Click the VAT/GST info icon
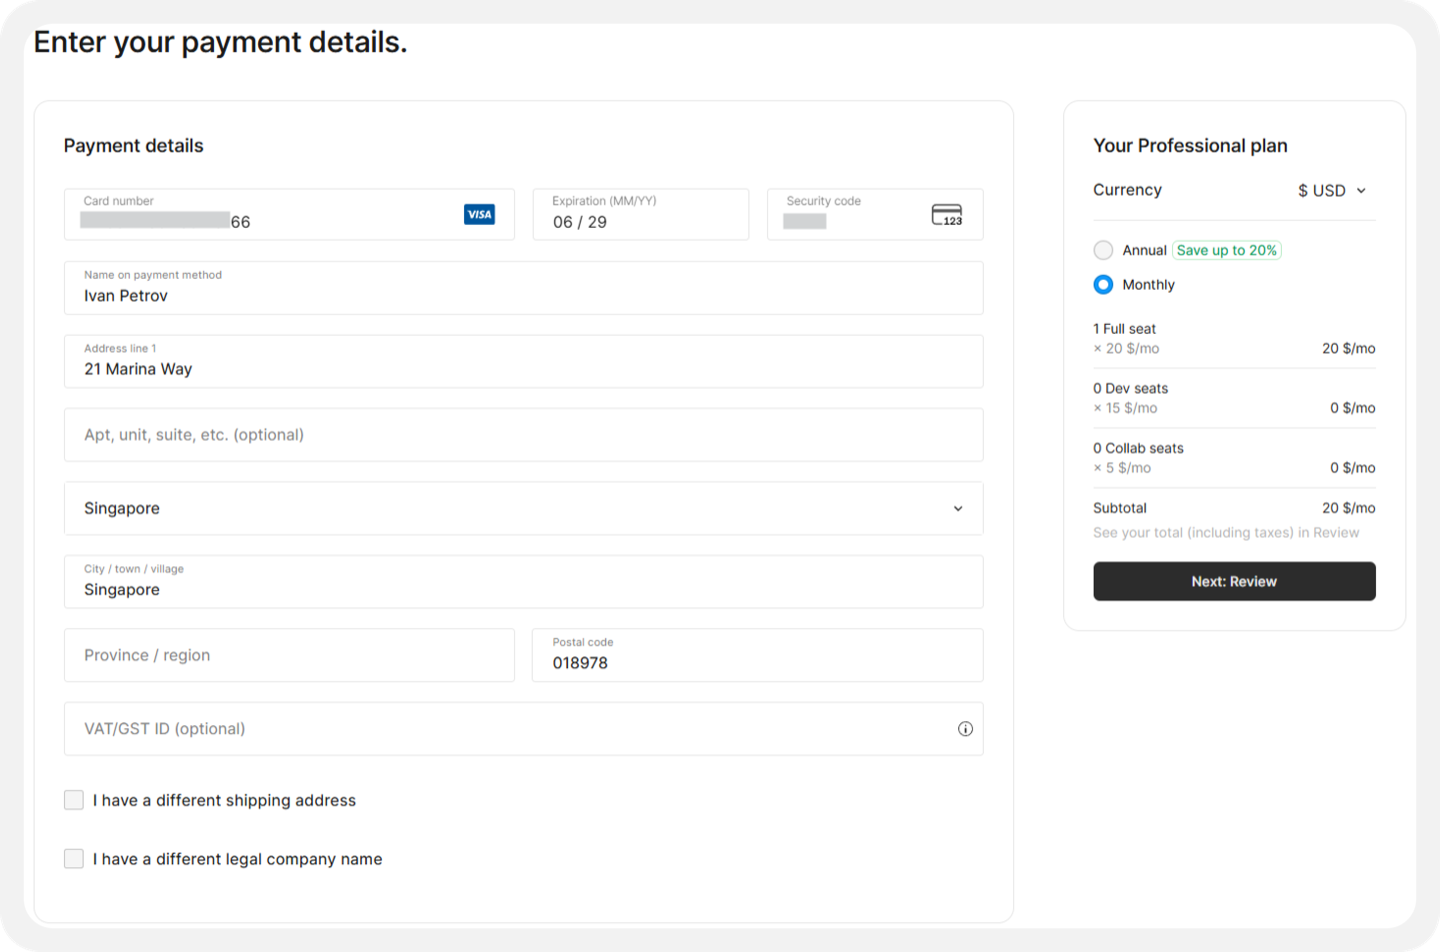1440x952 pixels. click(965, 729)
